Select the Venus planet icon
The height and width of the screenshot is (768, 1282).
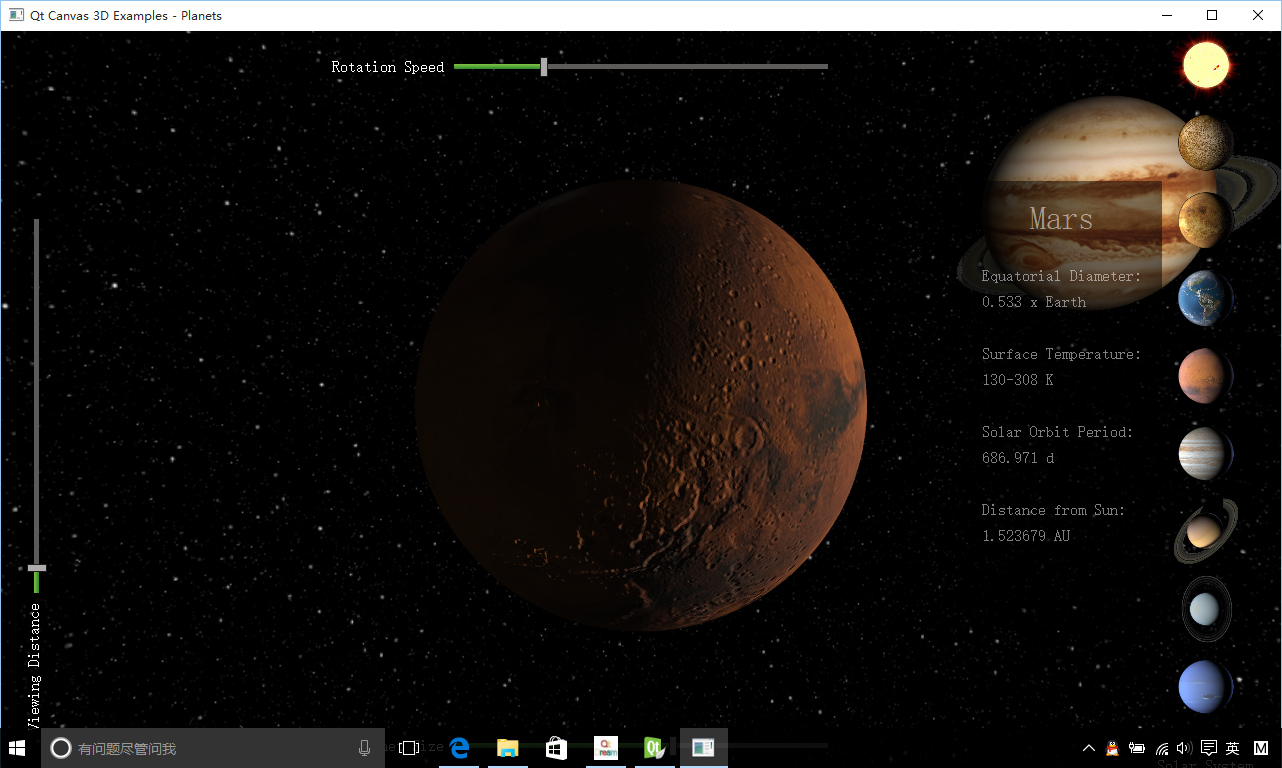tap(1205, 220)
